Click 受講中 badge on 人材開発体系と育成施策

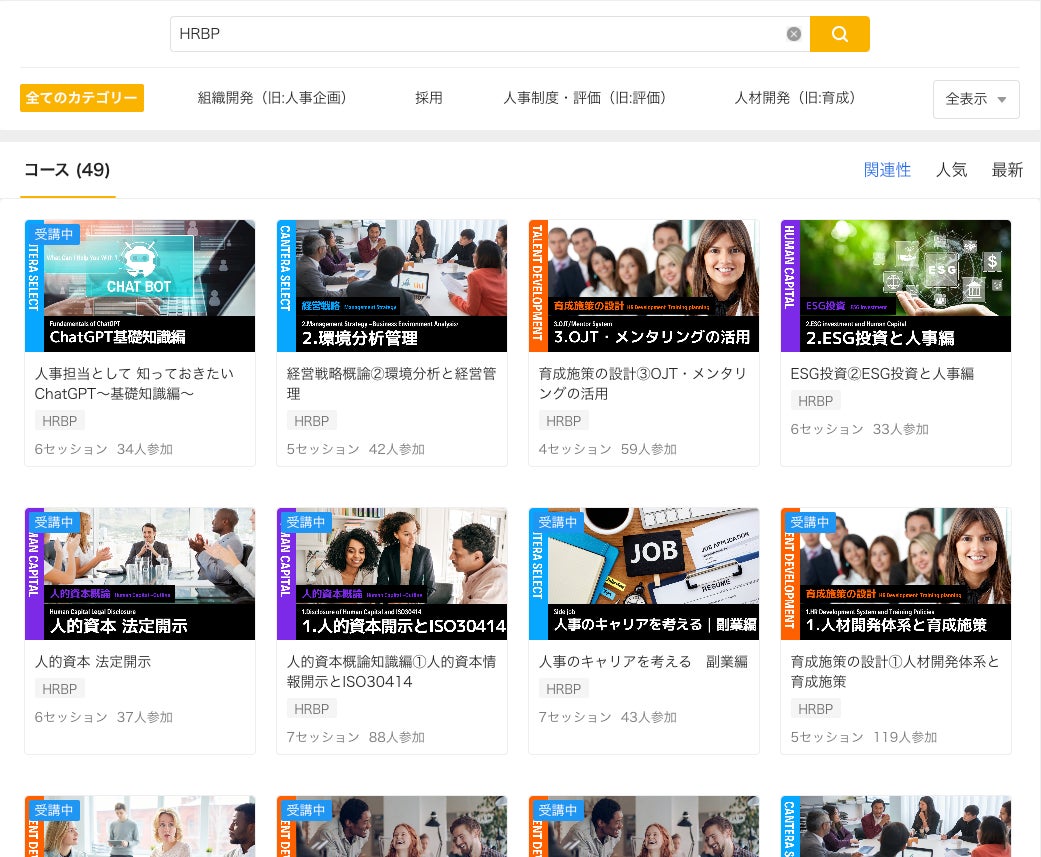coord(809,522)
